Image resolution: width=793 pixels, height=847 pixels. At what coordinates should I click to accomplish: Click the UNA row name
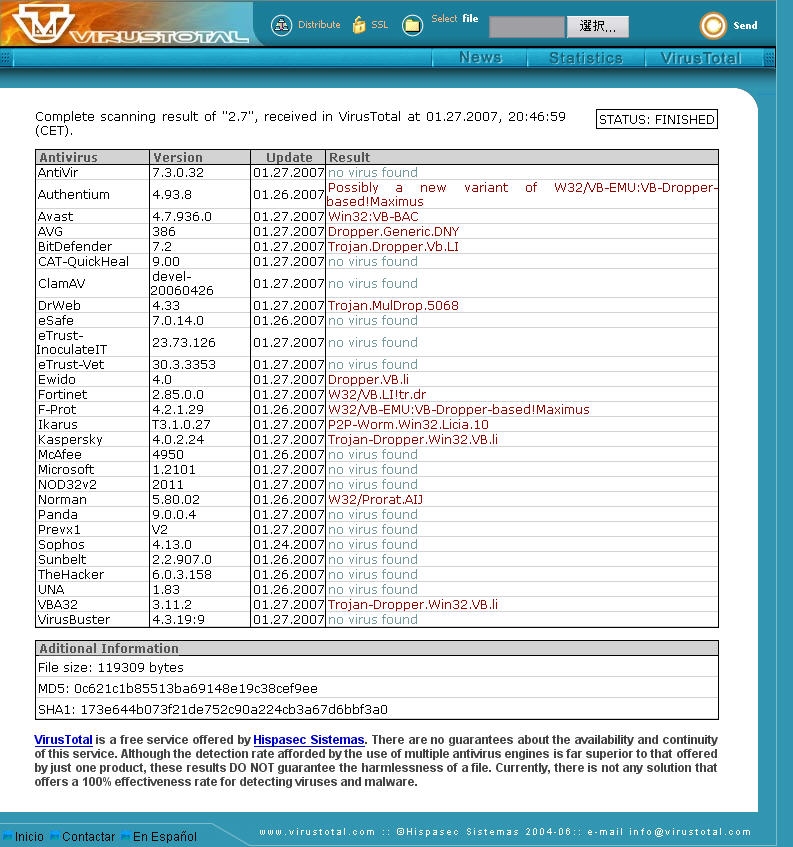coord(51,590)
